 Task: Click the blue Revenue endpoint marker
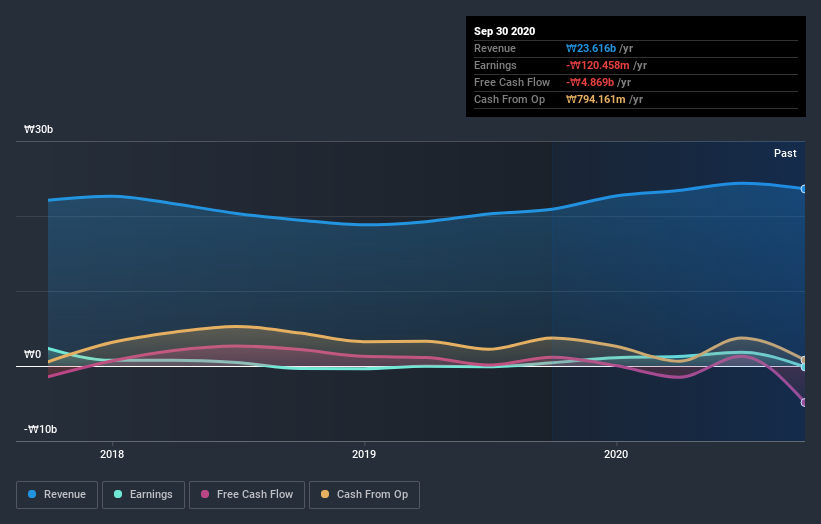pos(804,189)
